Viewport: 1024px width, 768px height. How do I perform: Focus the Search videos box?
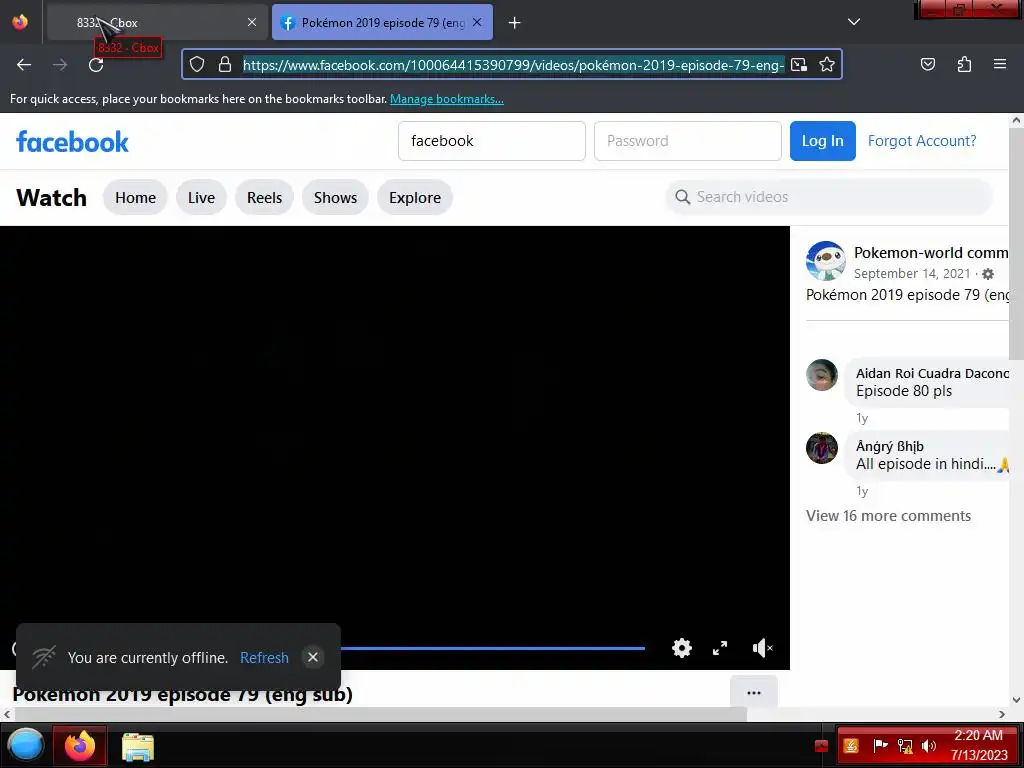(x=829, y=197)
